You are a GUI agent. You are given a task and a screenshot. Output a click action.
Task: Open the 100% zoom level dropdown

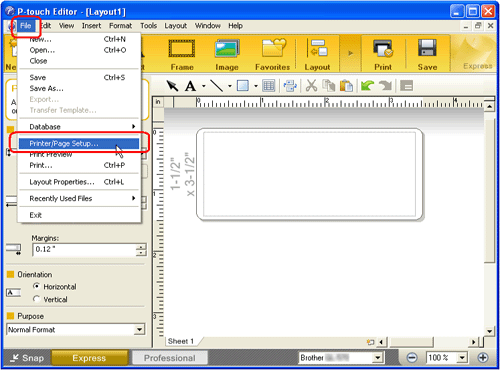(x=462, y=358)
